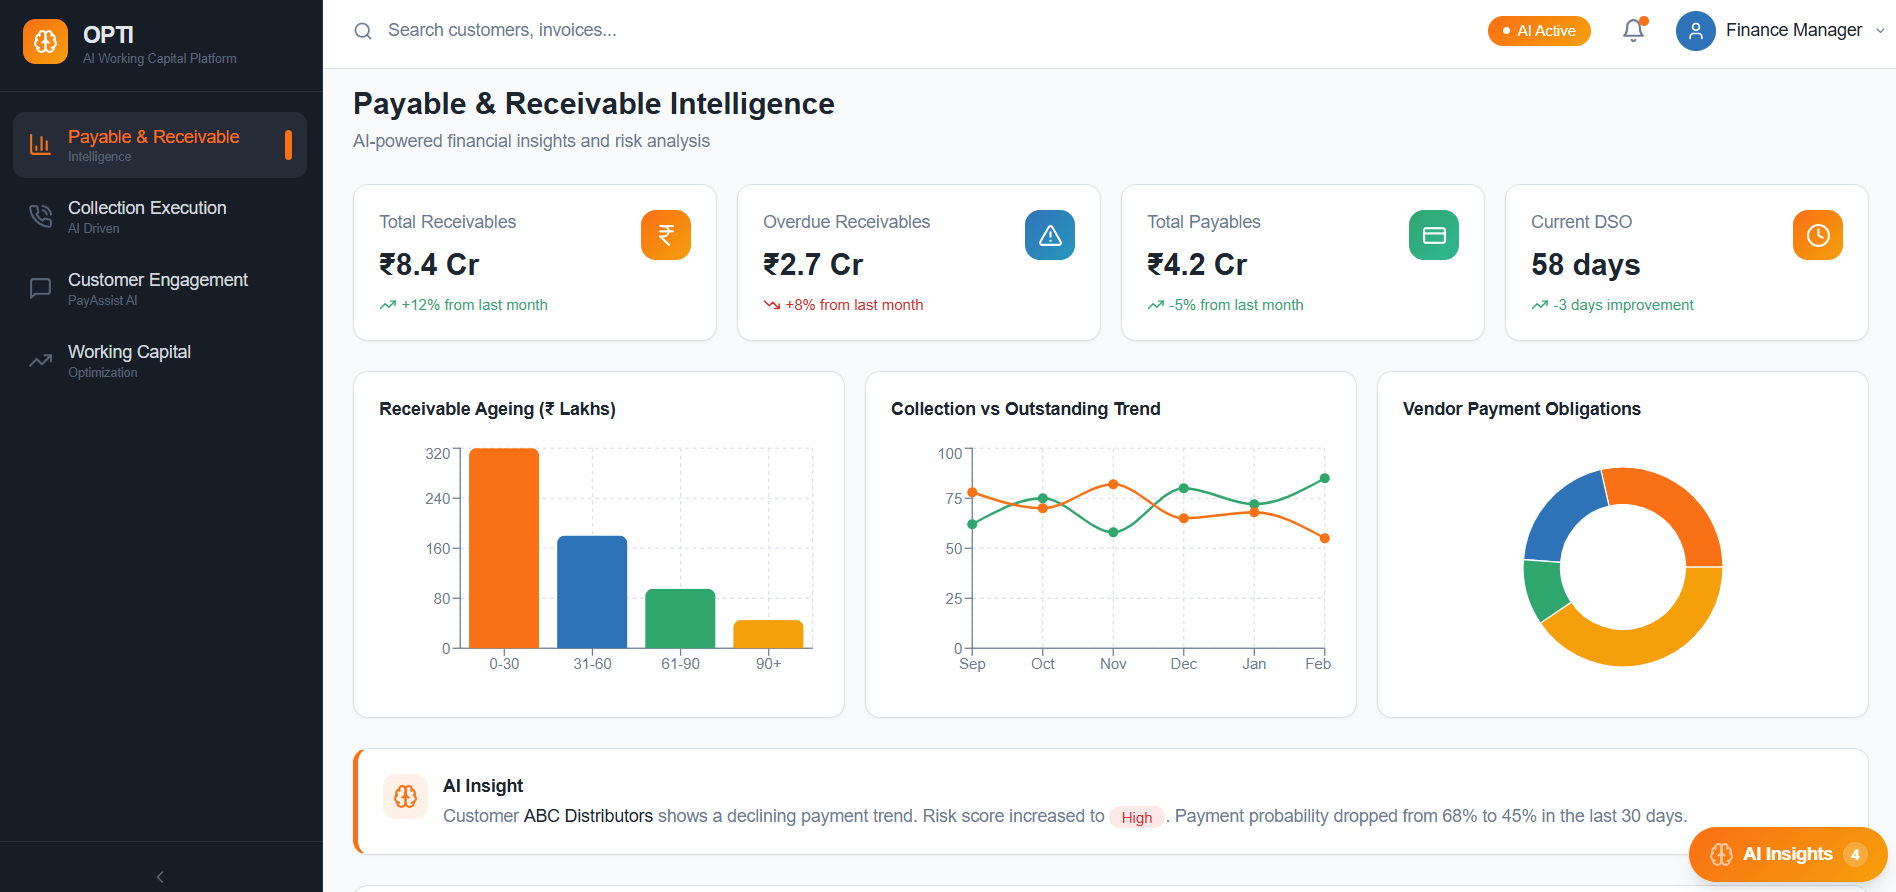Click the clock icon on Current DSO
The image size is (1896, 892).
click(x=1818, y=235)
